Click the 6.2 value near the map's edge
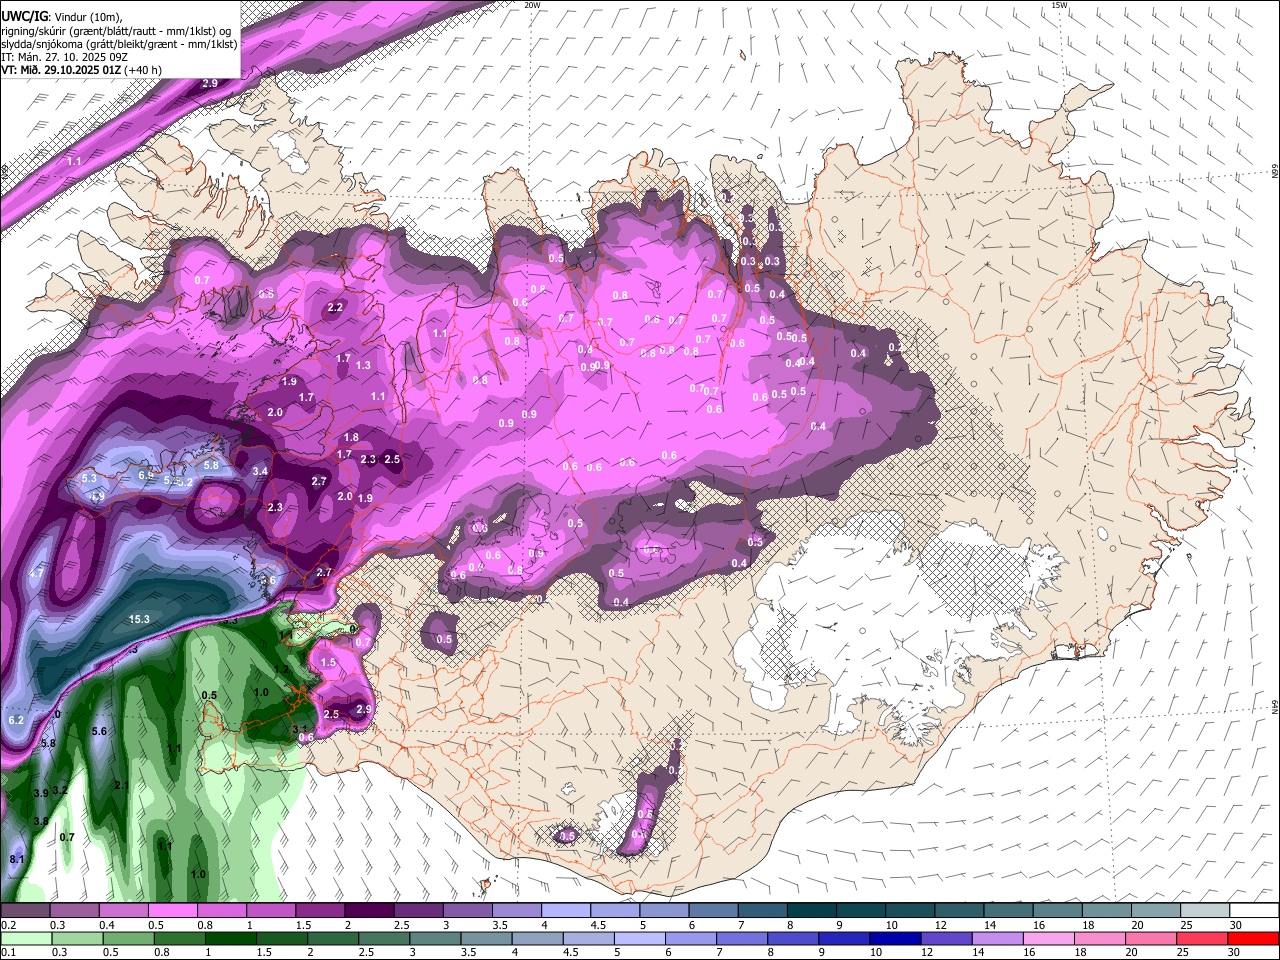This screenshot has width=1280, height=960. click(x=15, y=720)
